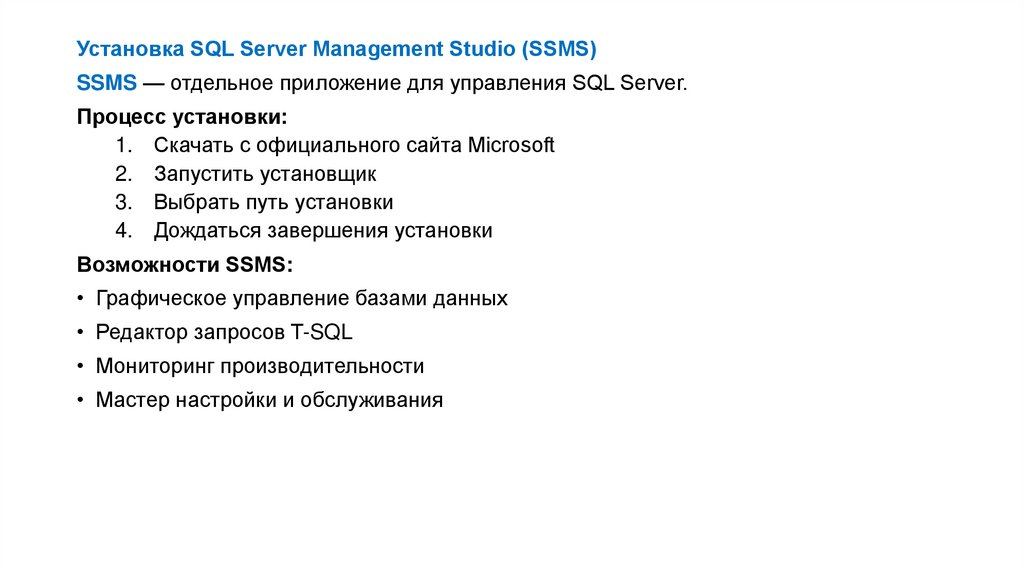Click step 'Запустить установщик'
Screen dimensions: 1024x574
pos(265,174)
